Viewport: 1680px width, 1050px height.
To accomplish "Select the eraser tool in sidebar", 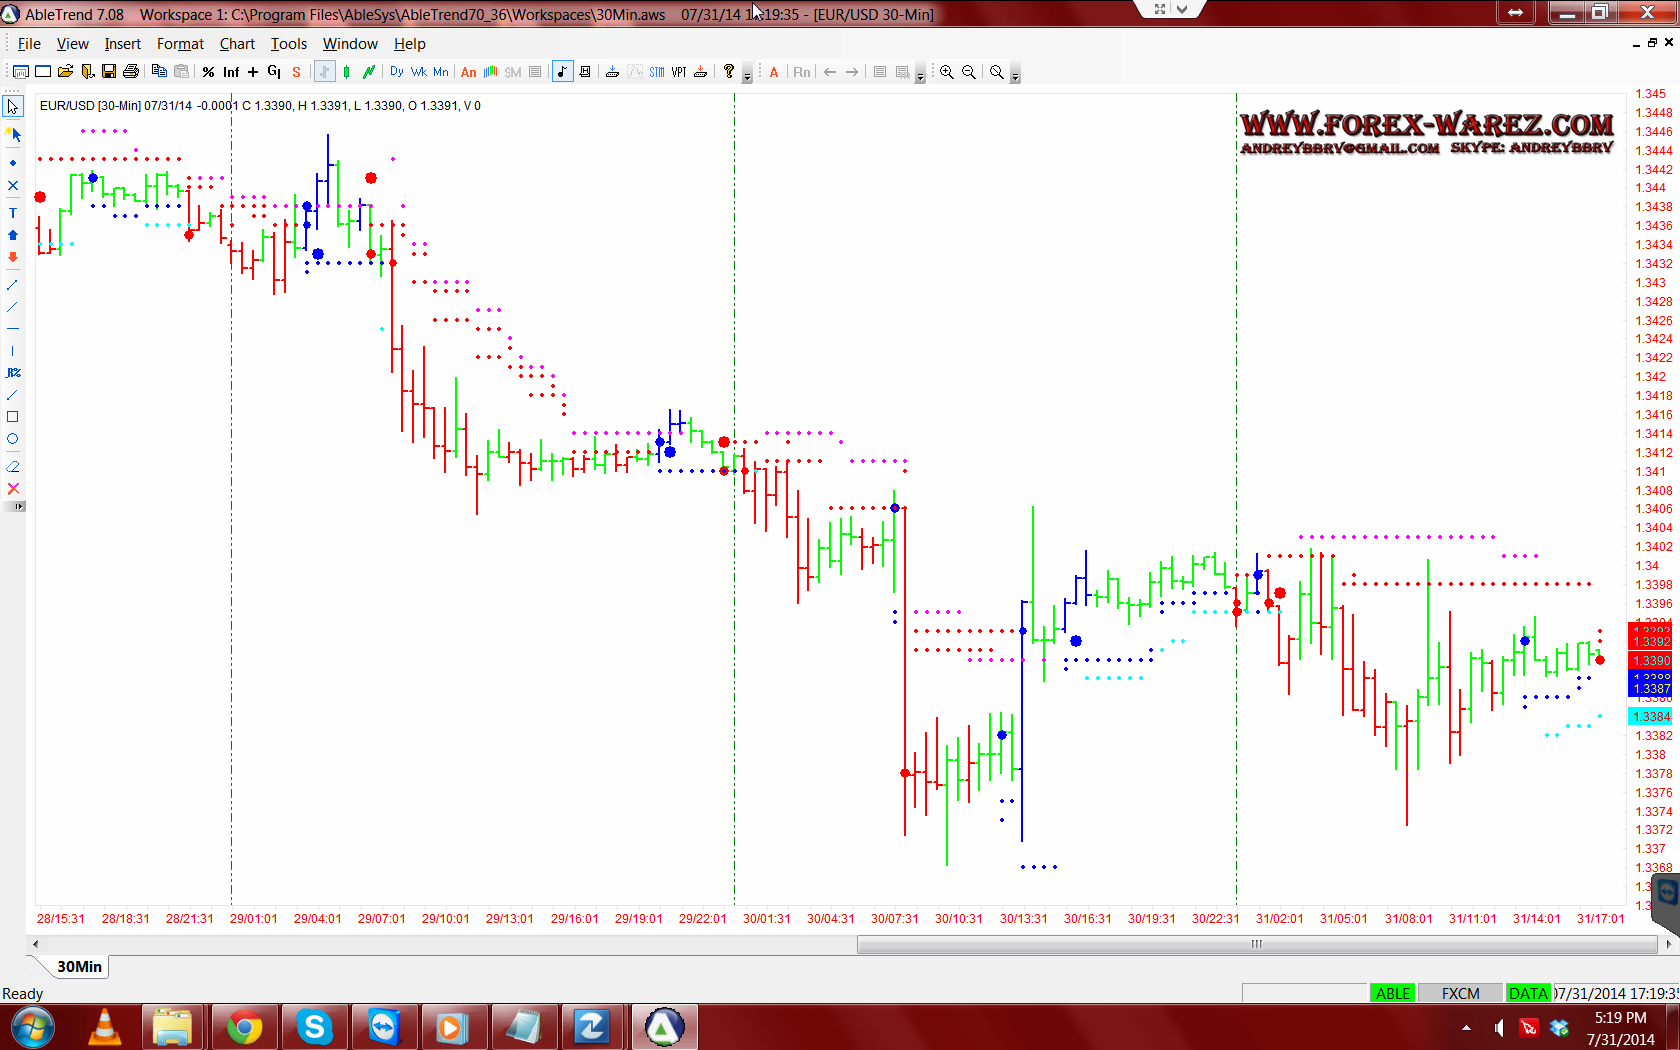I will point(13,467).
